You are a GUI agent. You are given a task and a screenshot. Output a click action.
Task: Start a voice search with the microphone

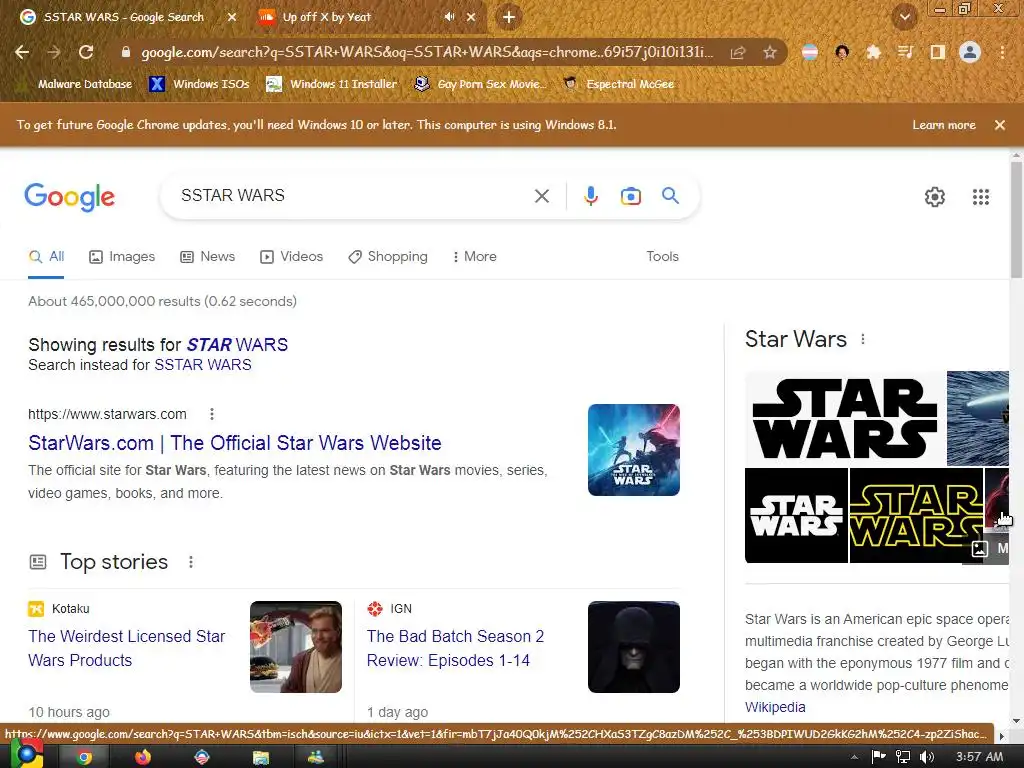pyautogui.click(x=590, y=196)
